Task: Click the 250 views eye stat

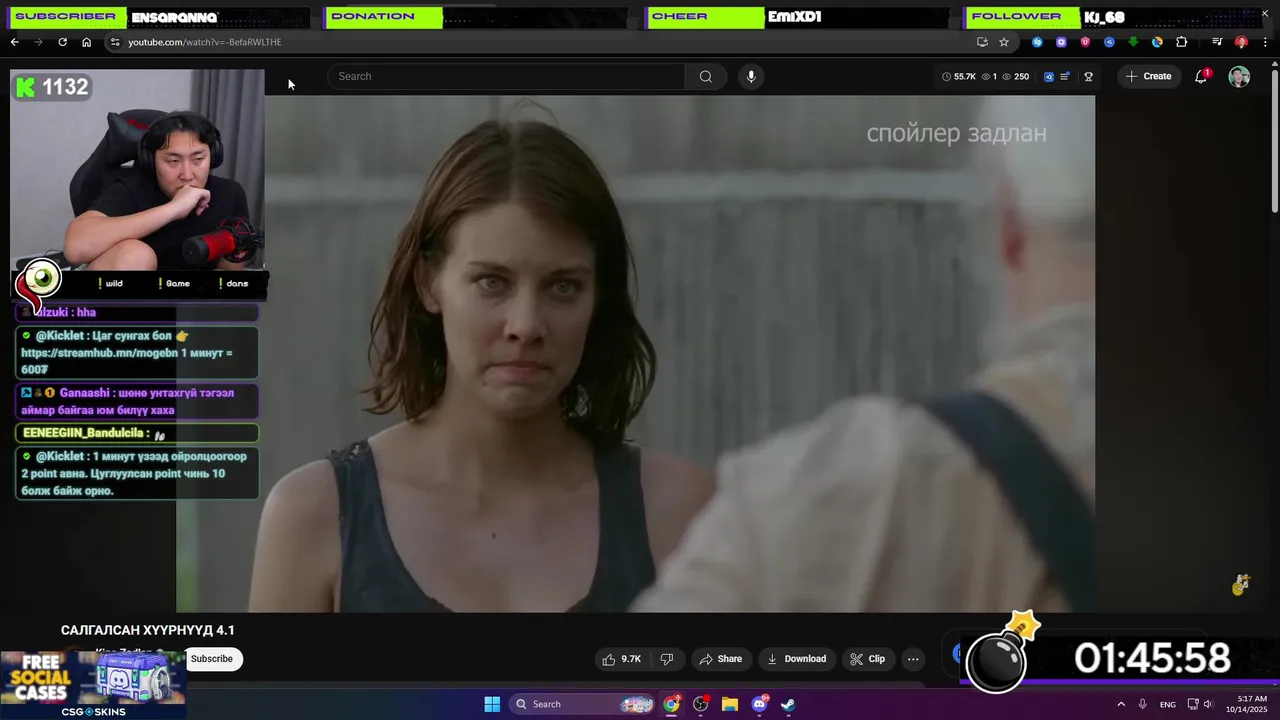Action: (1015, 76)
